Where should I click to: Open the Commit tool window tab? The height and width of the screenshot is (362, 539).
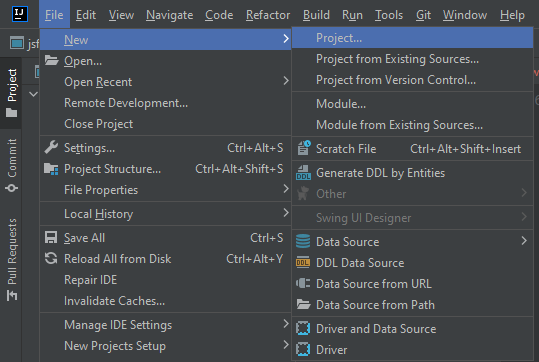click(11, 165)
